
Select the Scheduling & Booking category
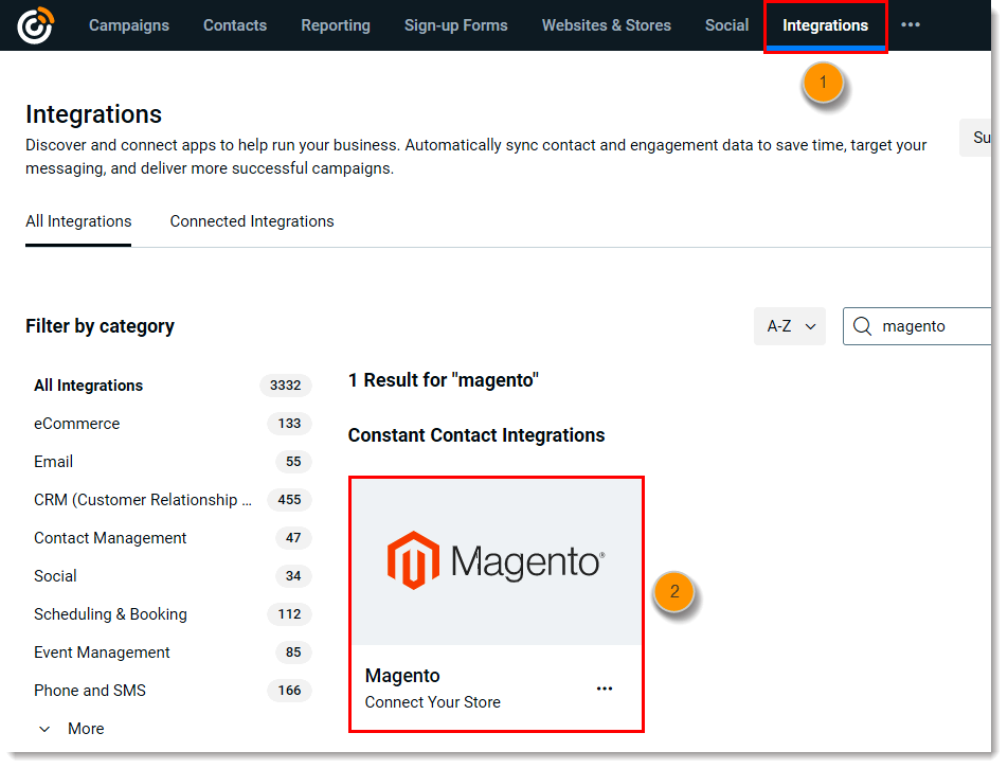click(110, 614)
